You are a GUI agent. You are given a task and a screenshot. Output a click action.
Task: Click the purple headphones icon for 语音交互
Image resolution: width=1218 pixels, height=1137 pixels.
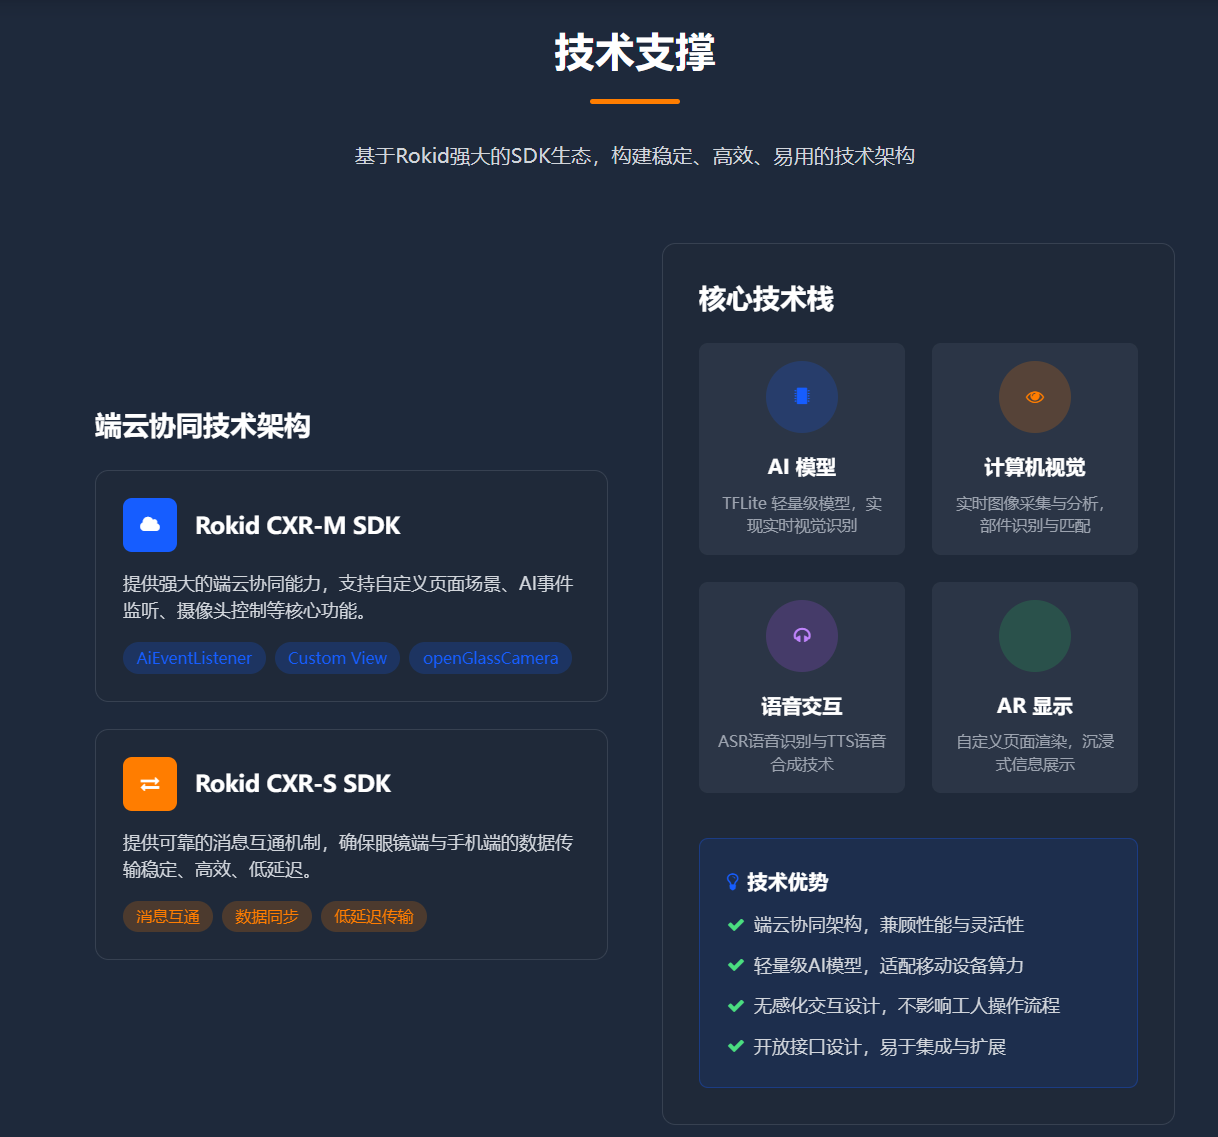[x=802, y=636]
